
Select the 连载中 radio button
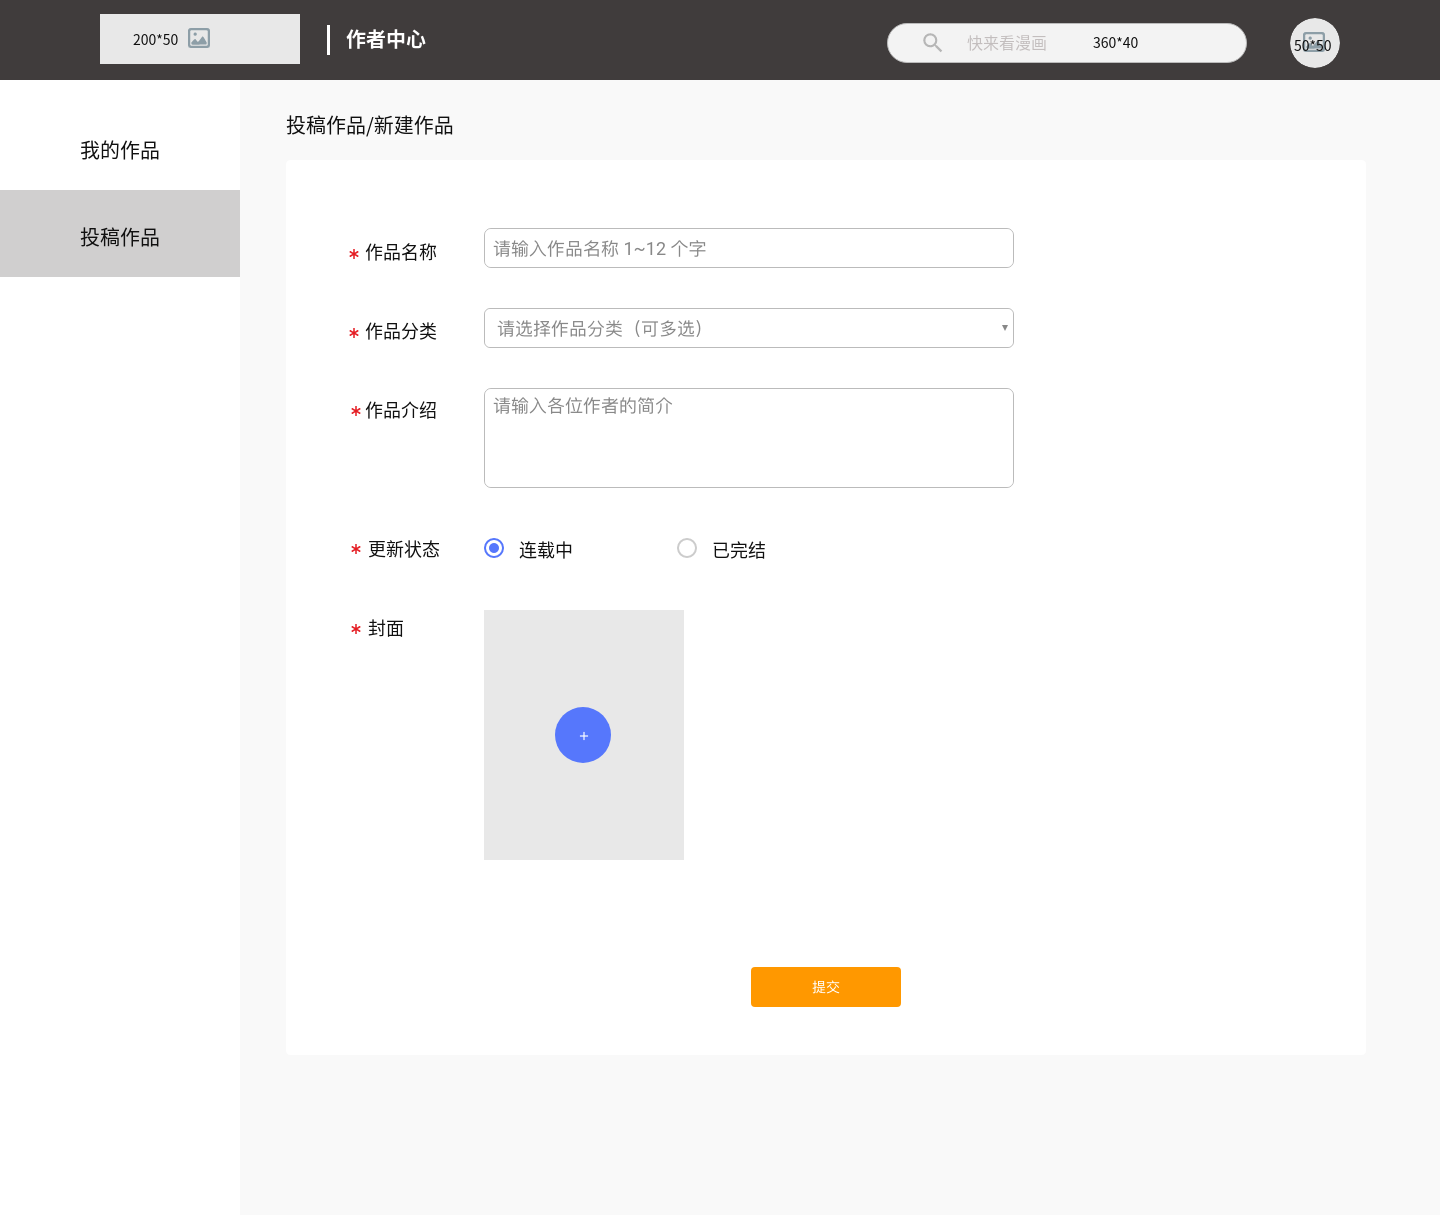[493, 548]
